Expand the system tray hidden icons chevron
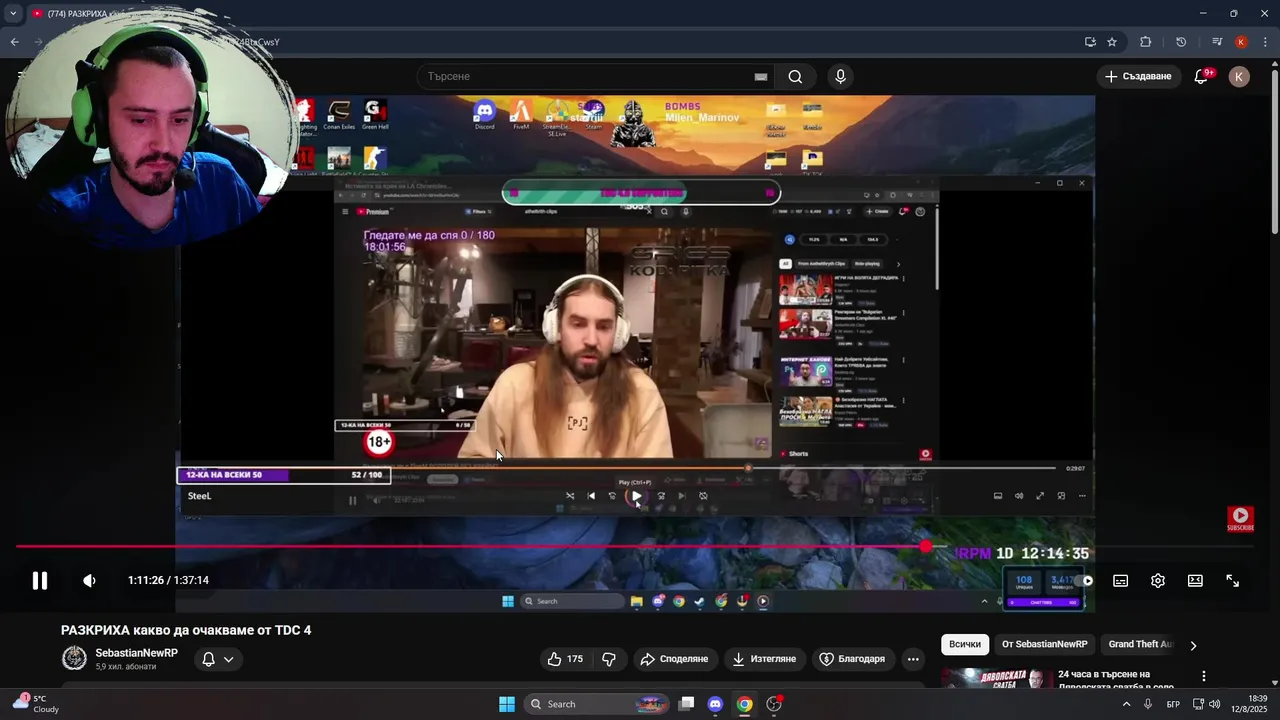 click(x=1126, y=704)
